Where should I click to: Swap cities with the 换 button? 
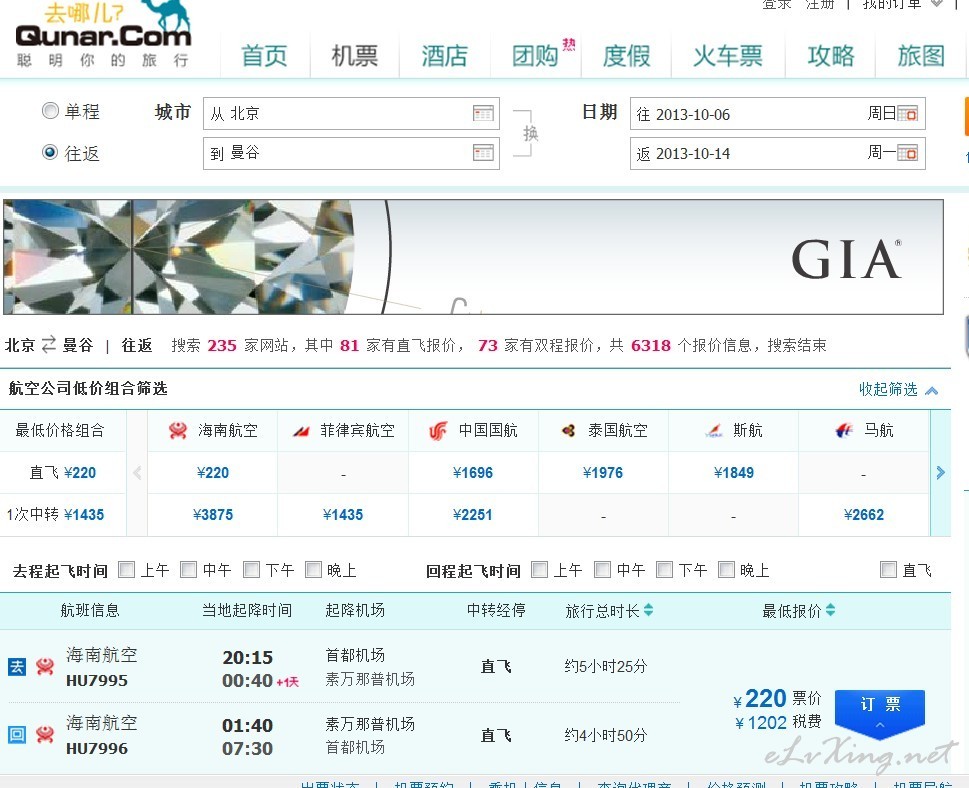(x=530, y=133)
